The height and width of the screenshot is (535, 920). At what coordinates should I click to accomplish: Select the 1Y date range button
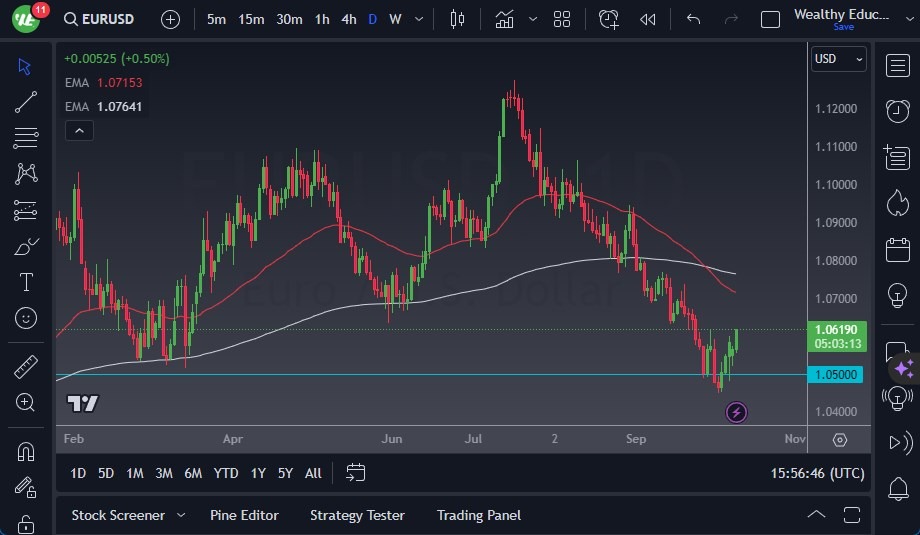point(258,473)
